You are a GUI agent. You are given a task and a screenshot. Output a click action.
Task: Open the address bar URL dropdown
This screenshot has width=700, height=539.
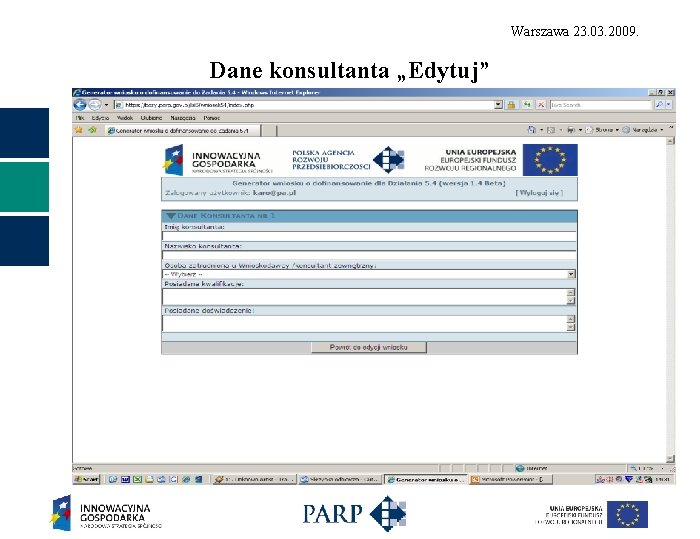pyautogui.click(x=498, y=104)
